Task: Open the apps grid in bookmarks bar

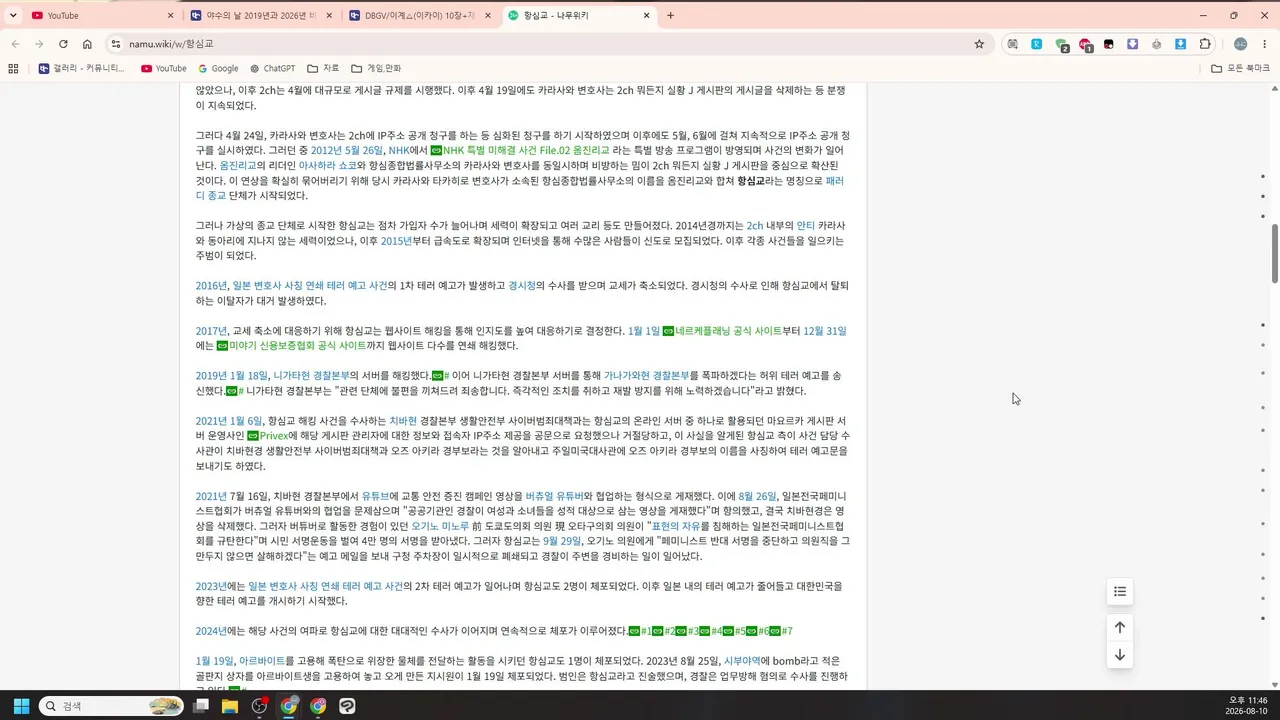Action: coord(13,68)
